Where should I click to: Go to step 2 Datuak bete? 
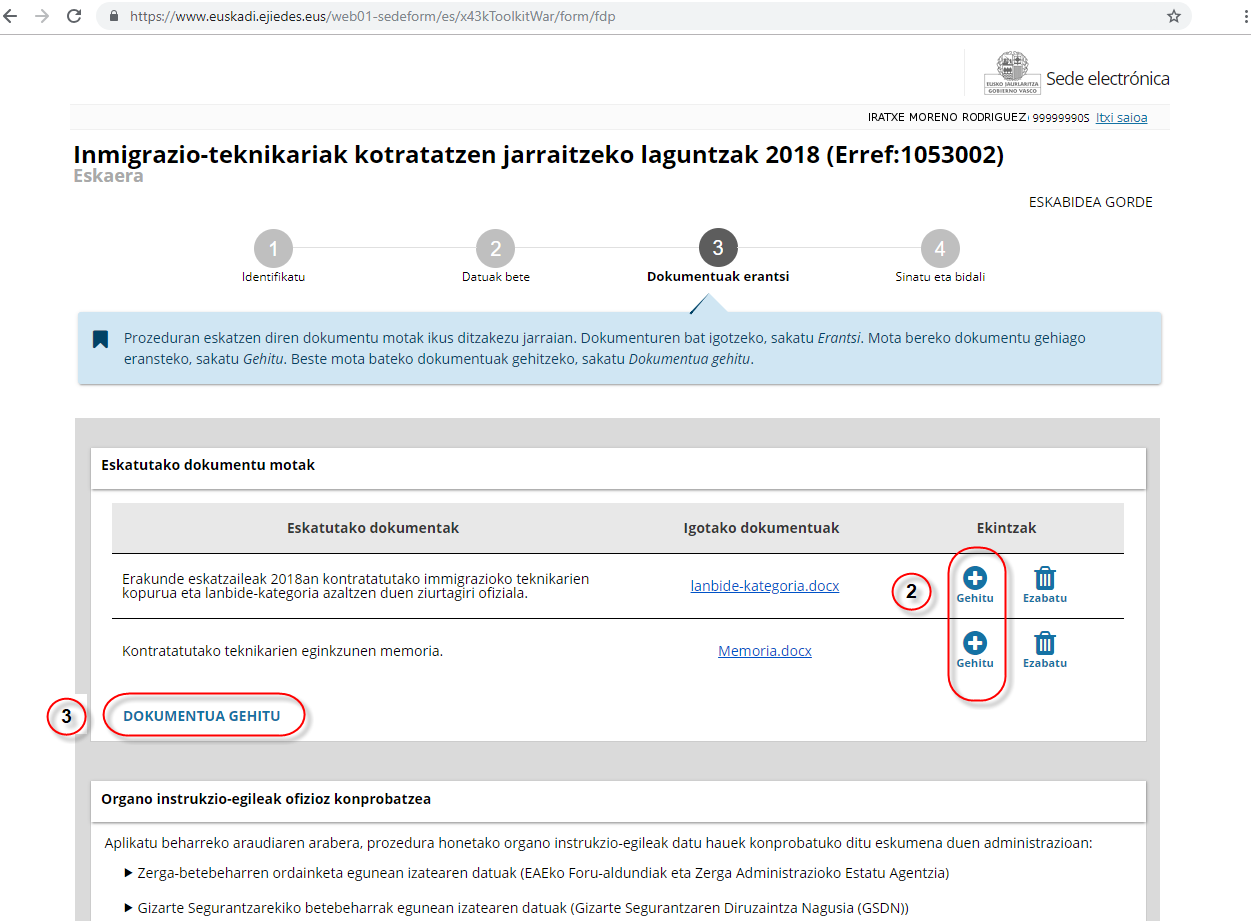coord(495,249)
